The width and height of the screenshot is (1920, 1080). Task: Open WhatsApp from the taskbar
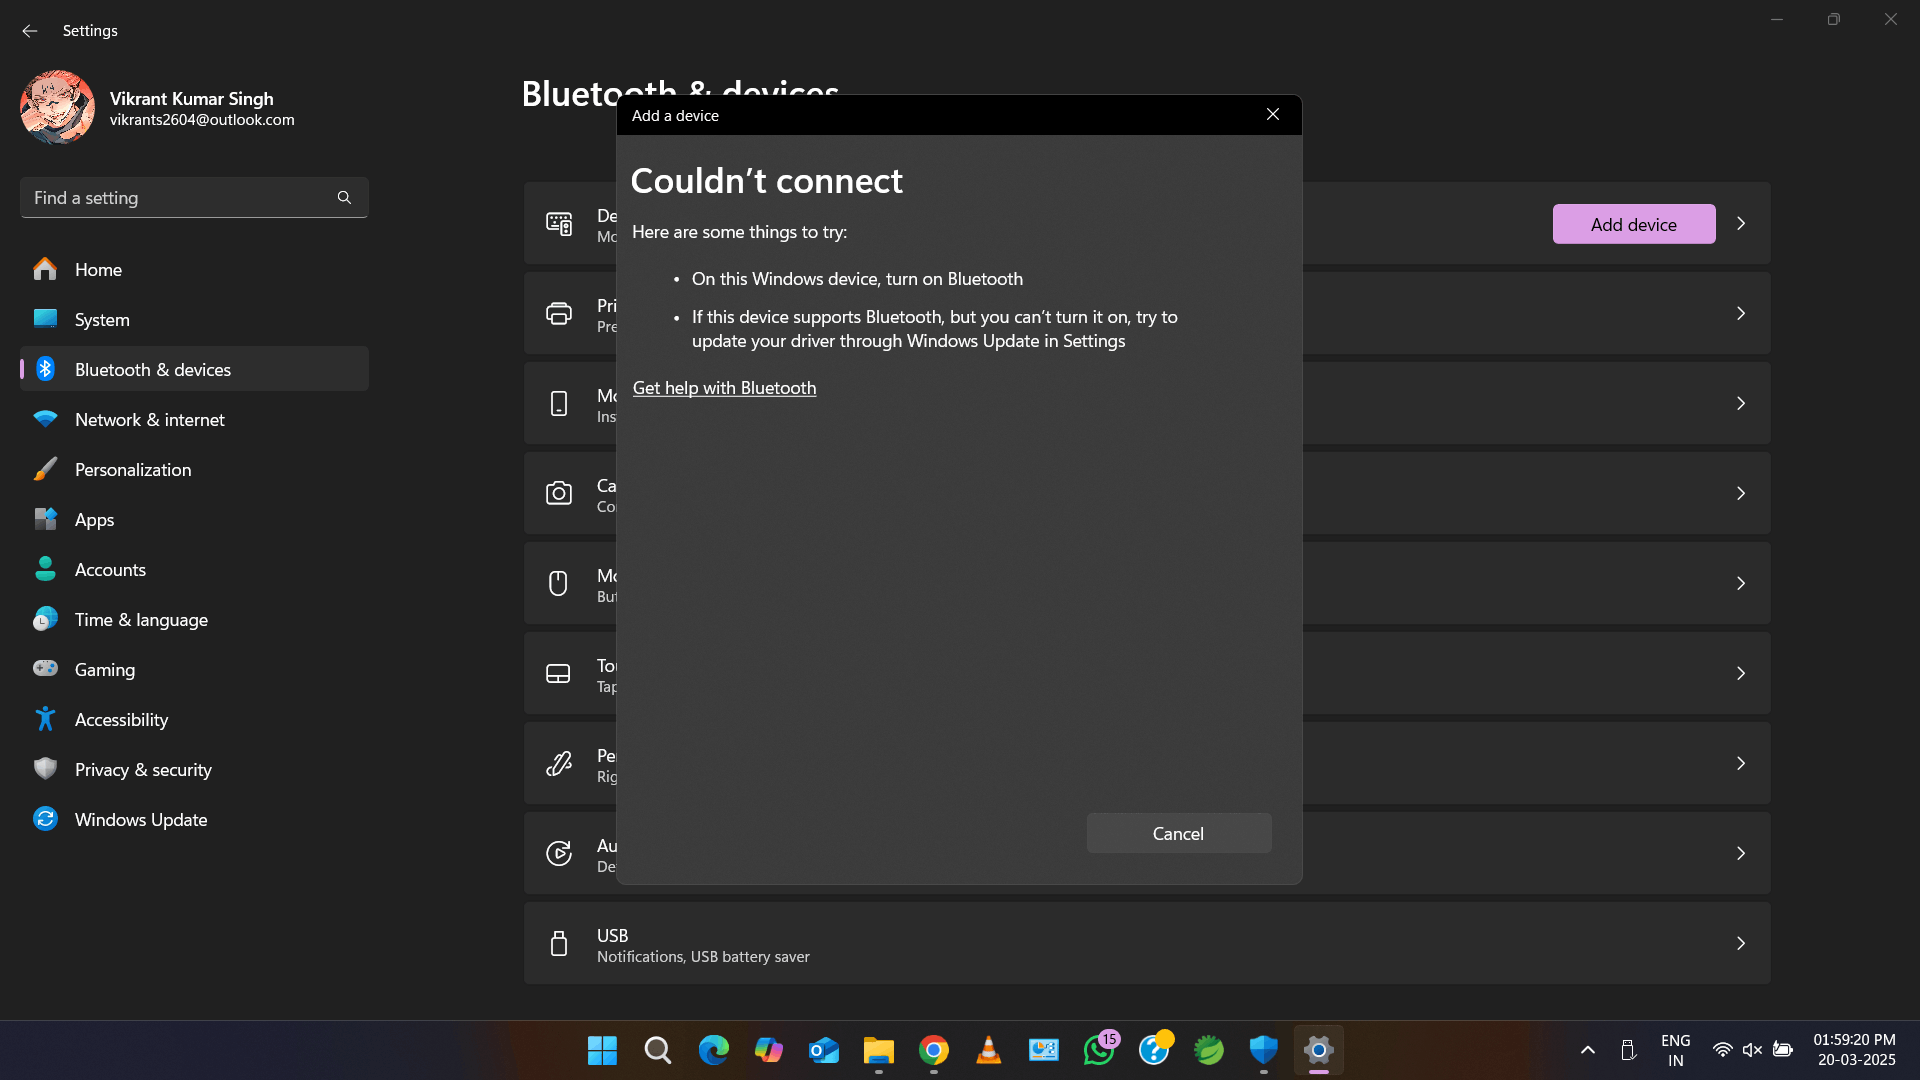1099,1050
